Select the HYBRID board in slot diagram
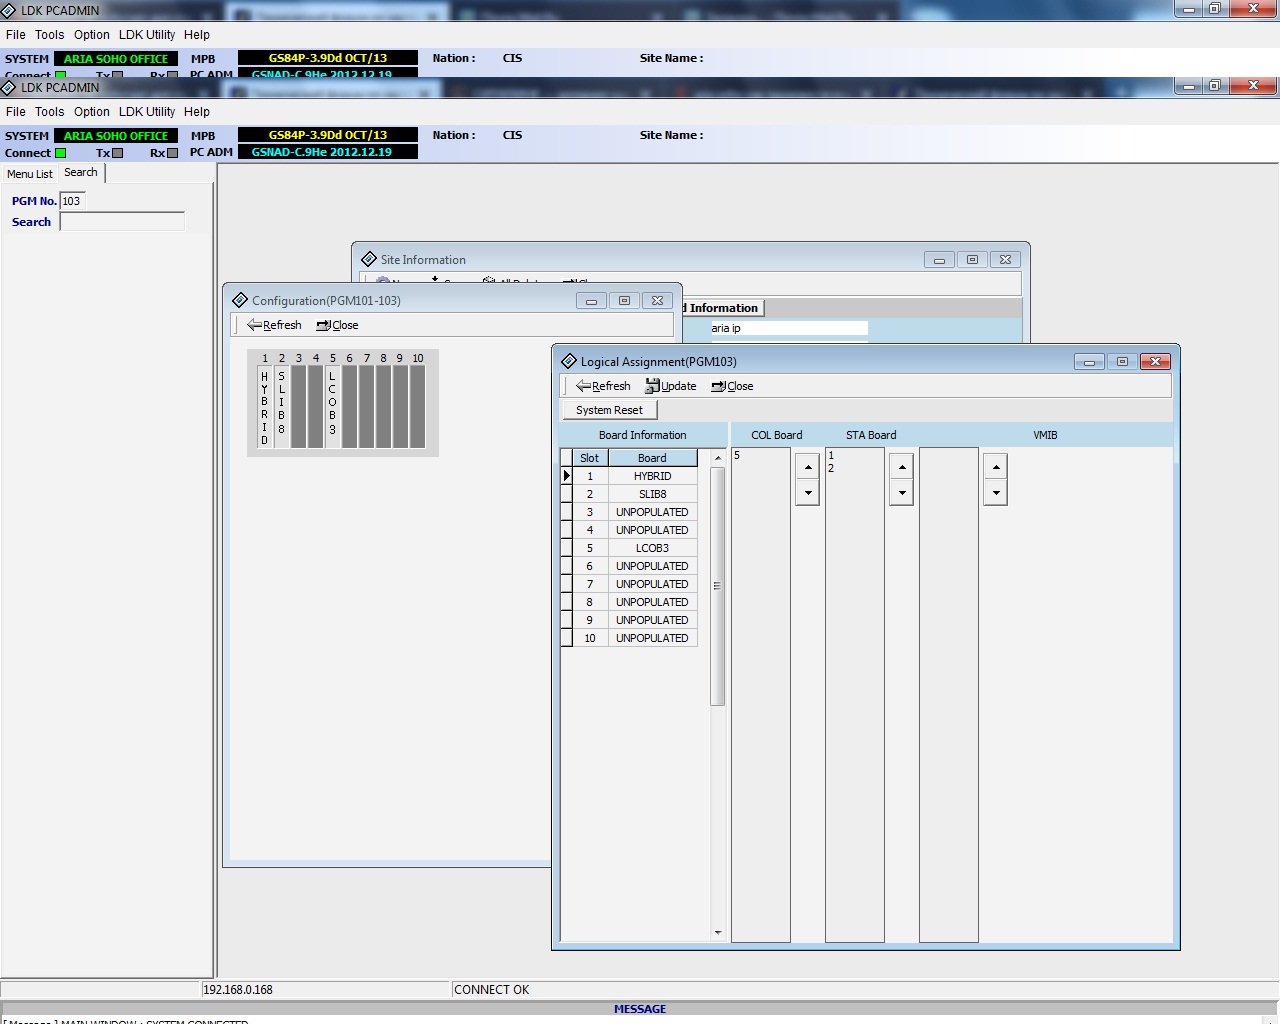This screenshot has width=1280, height=1024. pos(265,407)
